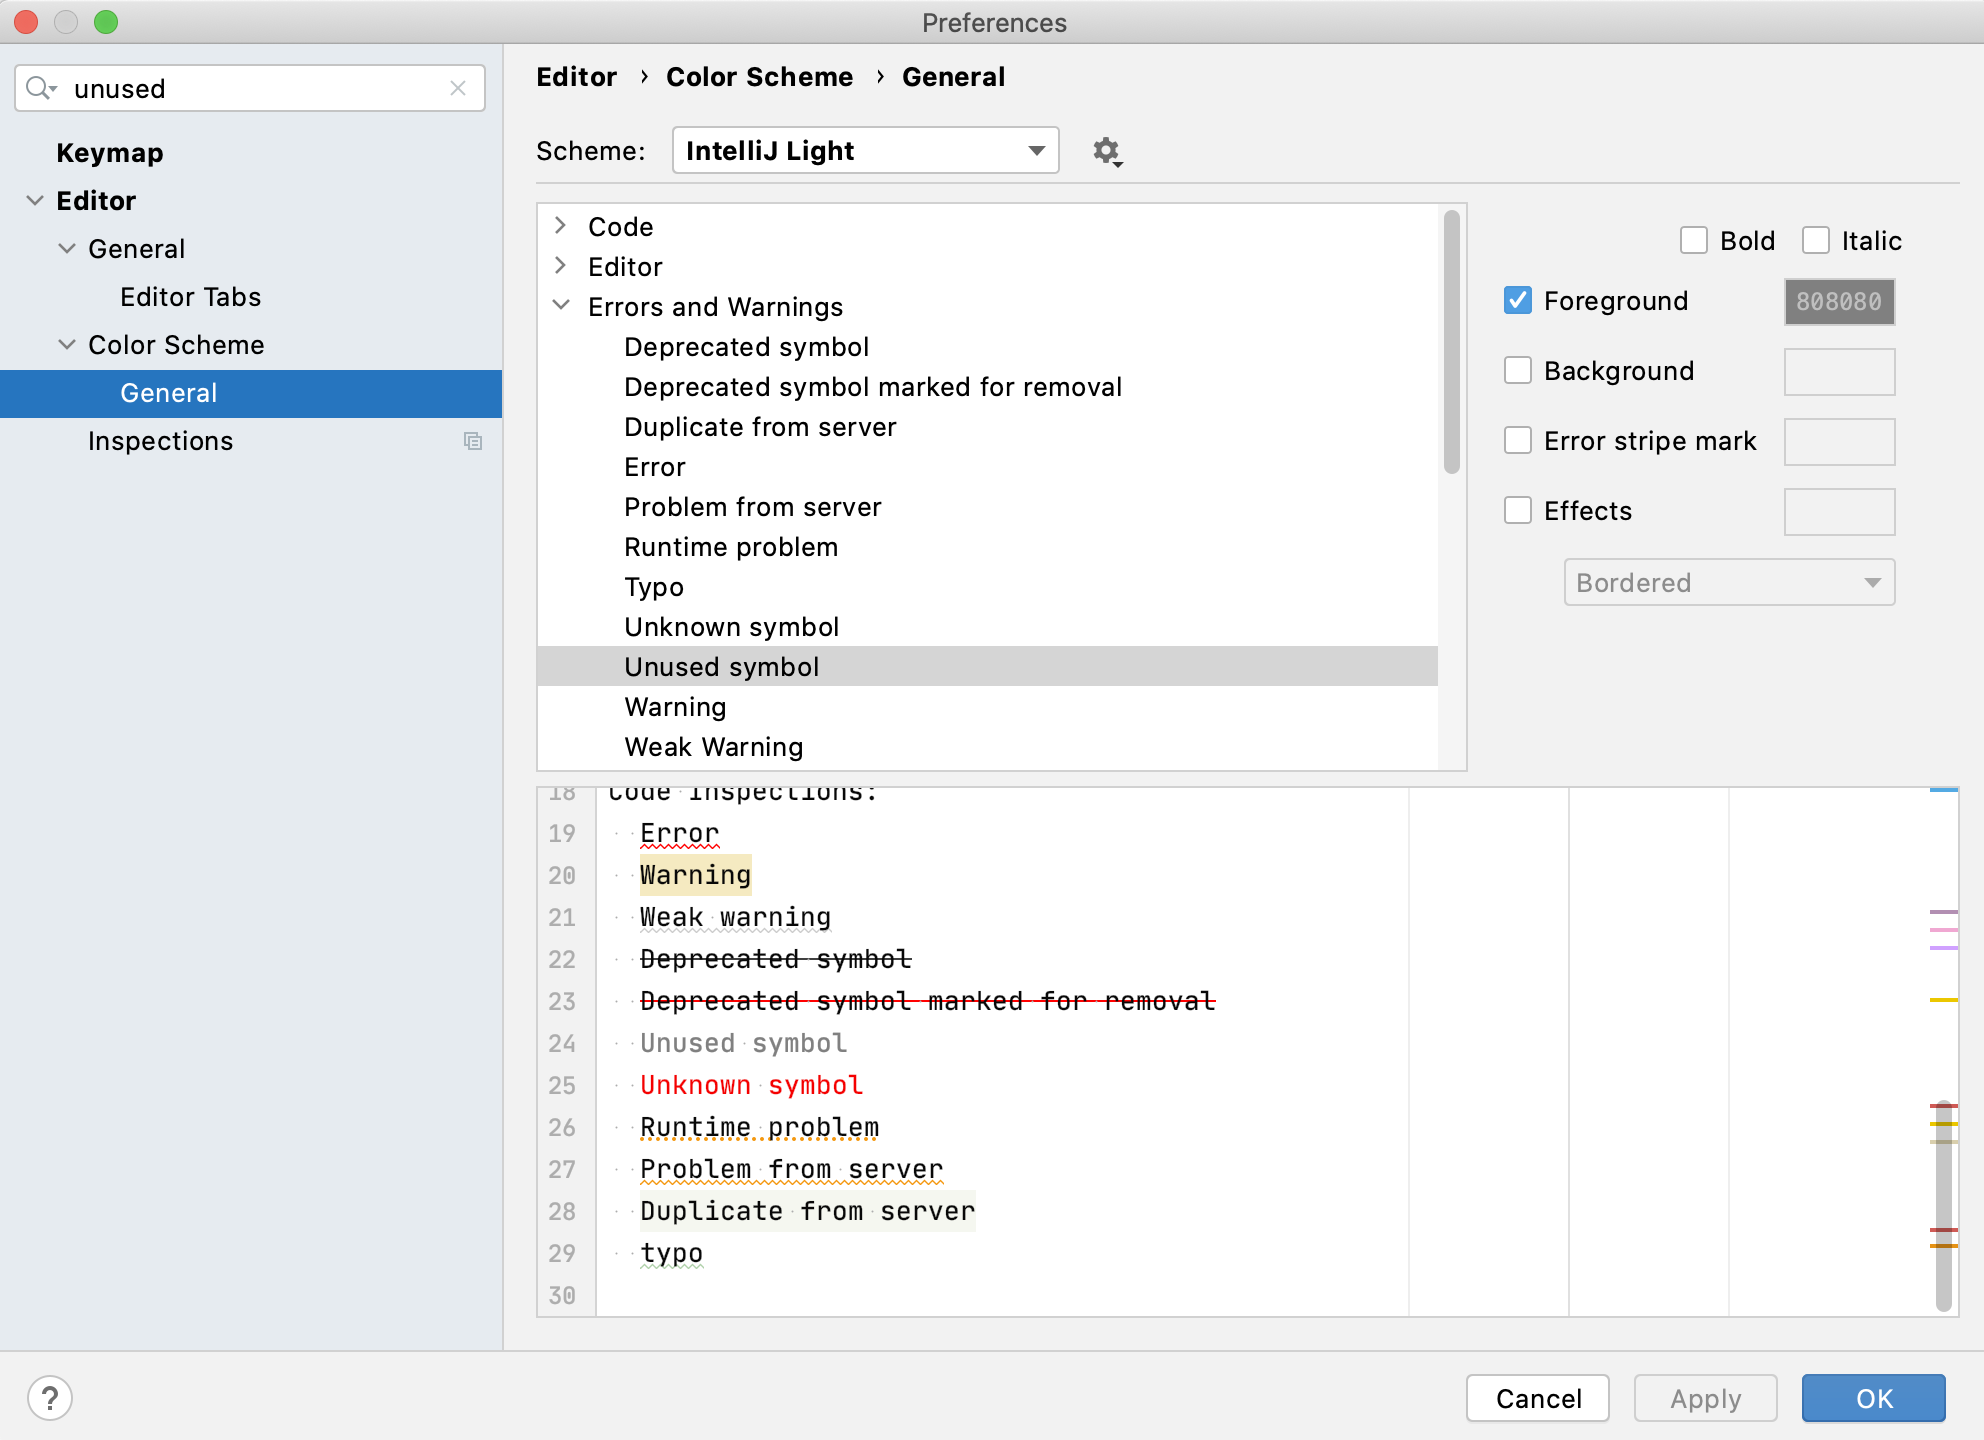This screenshot has width=1984, height=1440.
Task: Apply the changes
Action: (x=1705, y=1398)
